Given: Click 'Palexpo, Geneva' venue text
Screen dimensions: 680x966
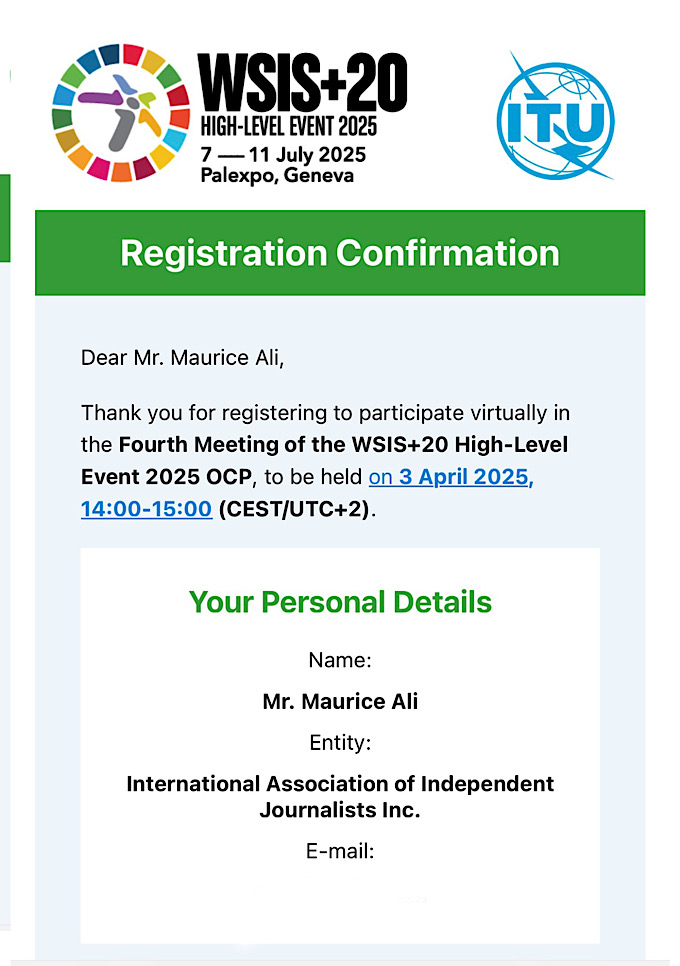Looking at the screenshot, I should (x=277, y=176).
